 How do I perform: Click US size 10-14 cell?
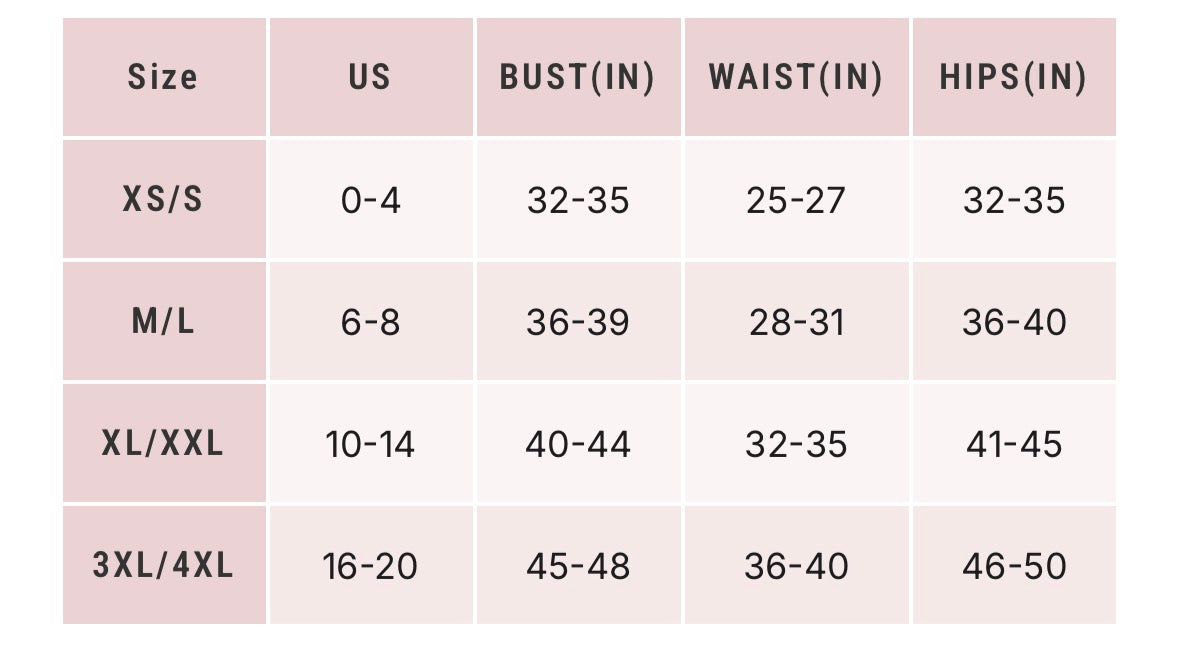[370, 444]
